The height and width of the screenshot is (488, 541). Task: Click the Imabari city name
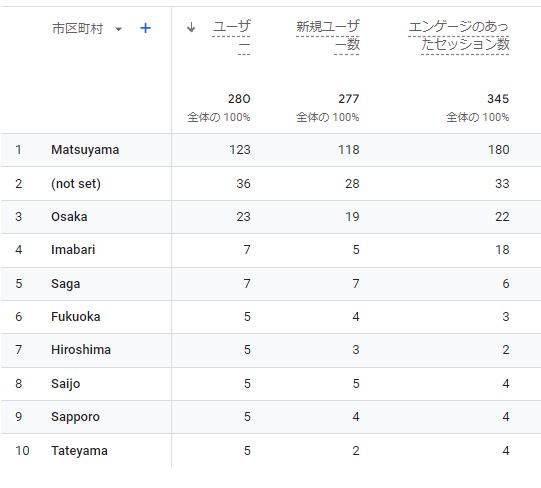point(73,250)
